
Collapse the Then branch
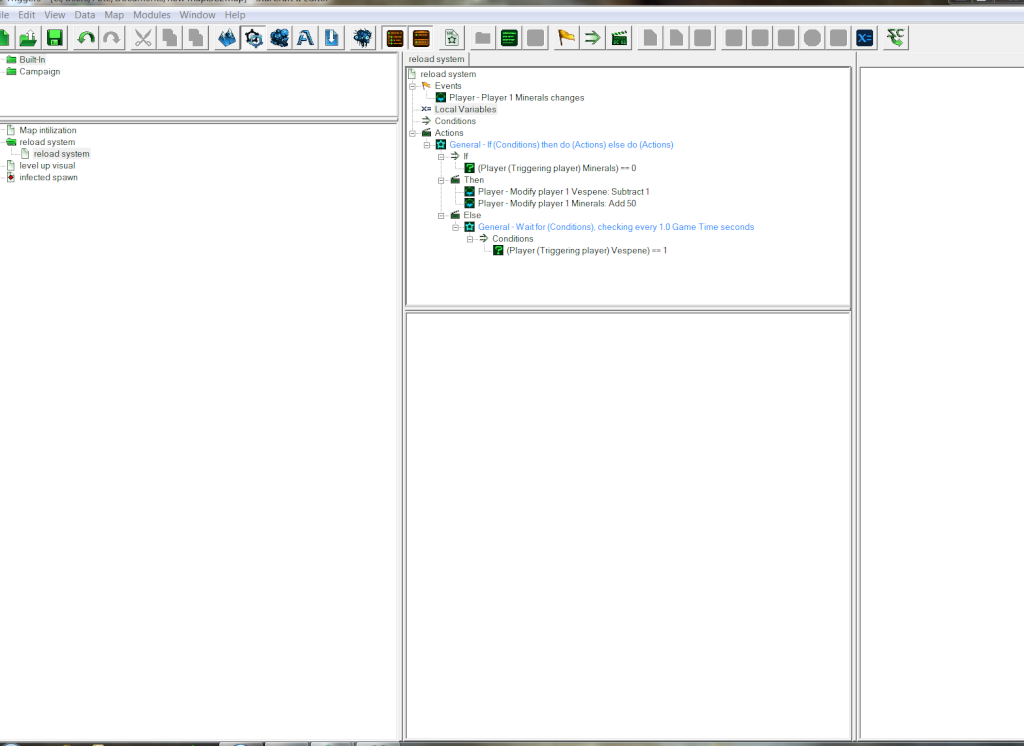[441, 180]
